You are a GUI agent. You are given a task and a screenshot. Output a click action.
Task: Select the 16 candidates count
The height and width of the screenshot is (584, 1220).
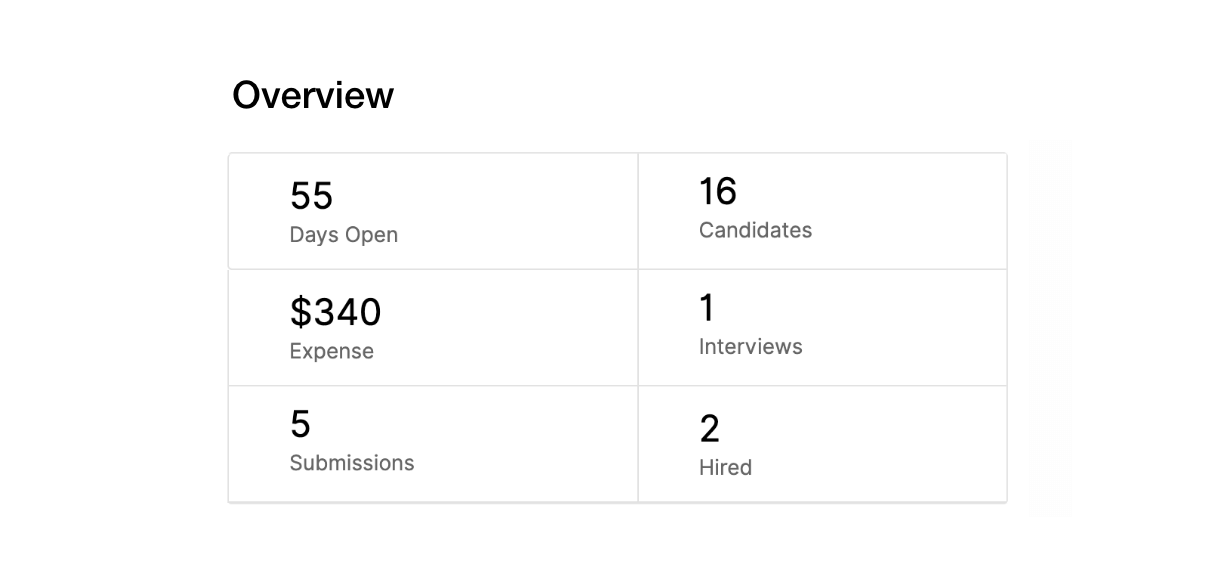(x=718, y=191)
